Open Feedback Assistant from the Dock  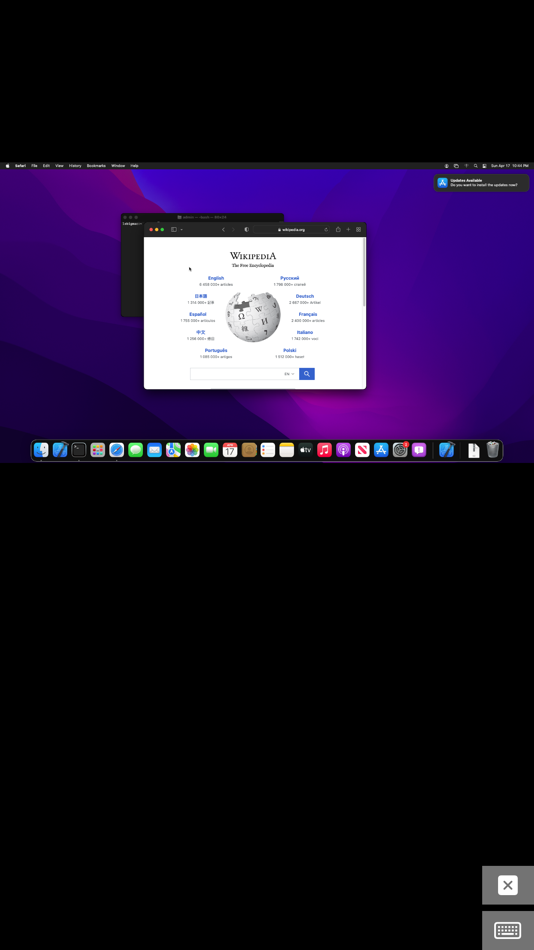click(419, 450)
